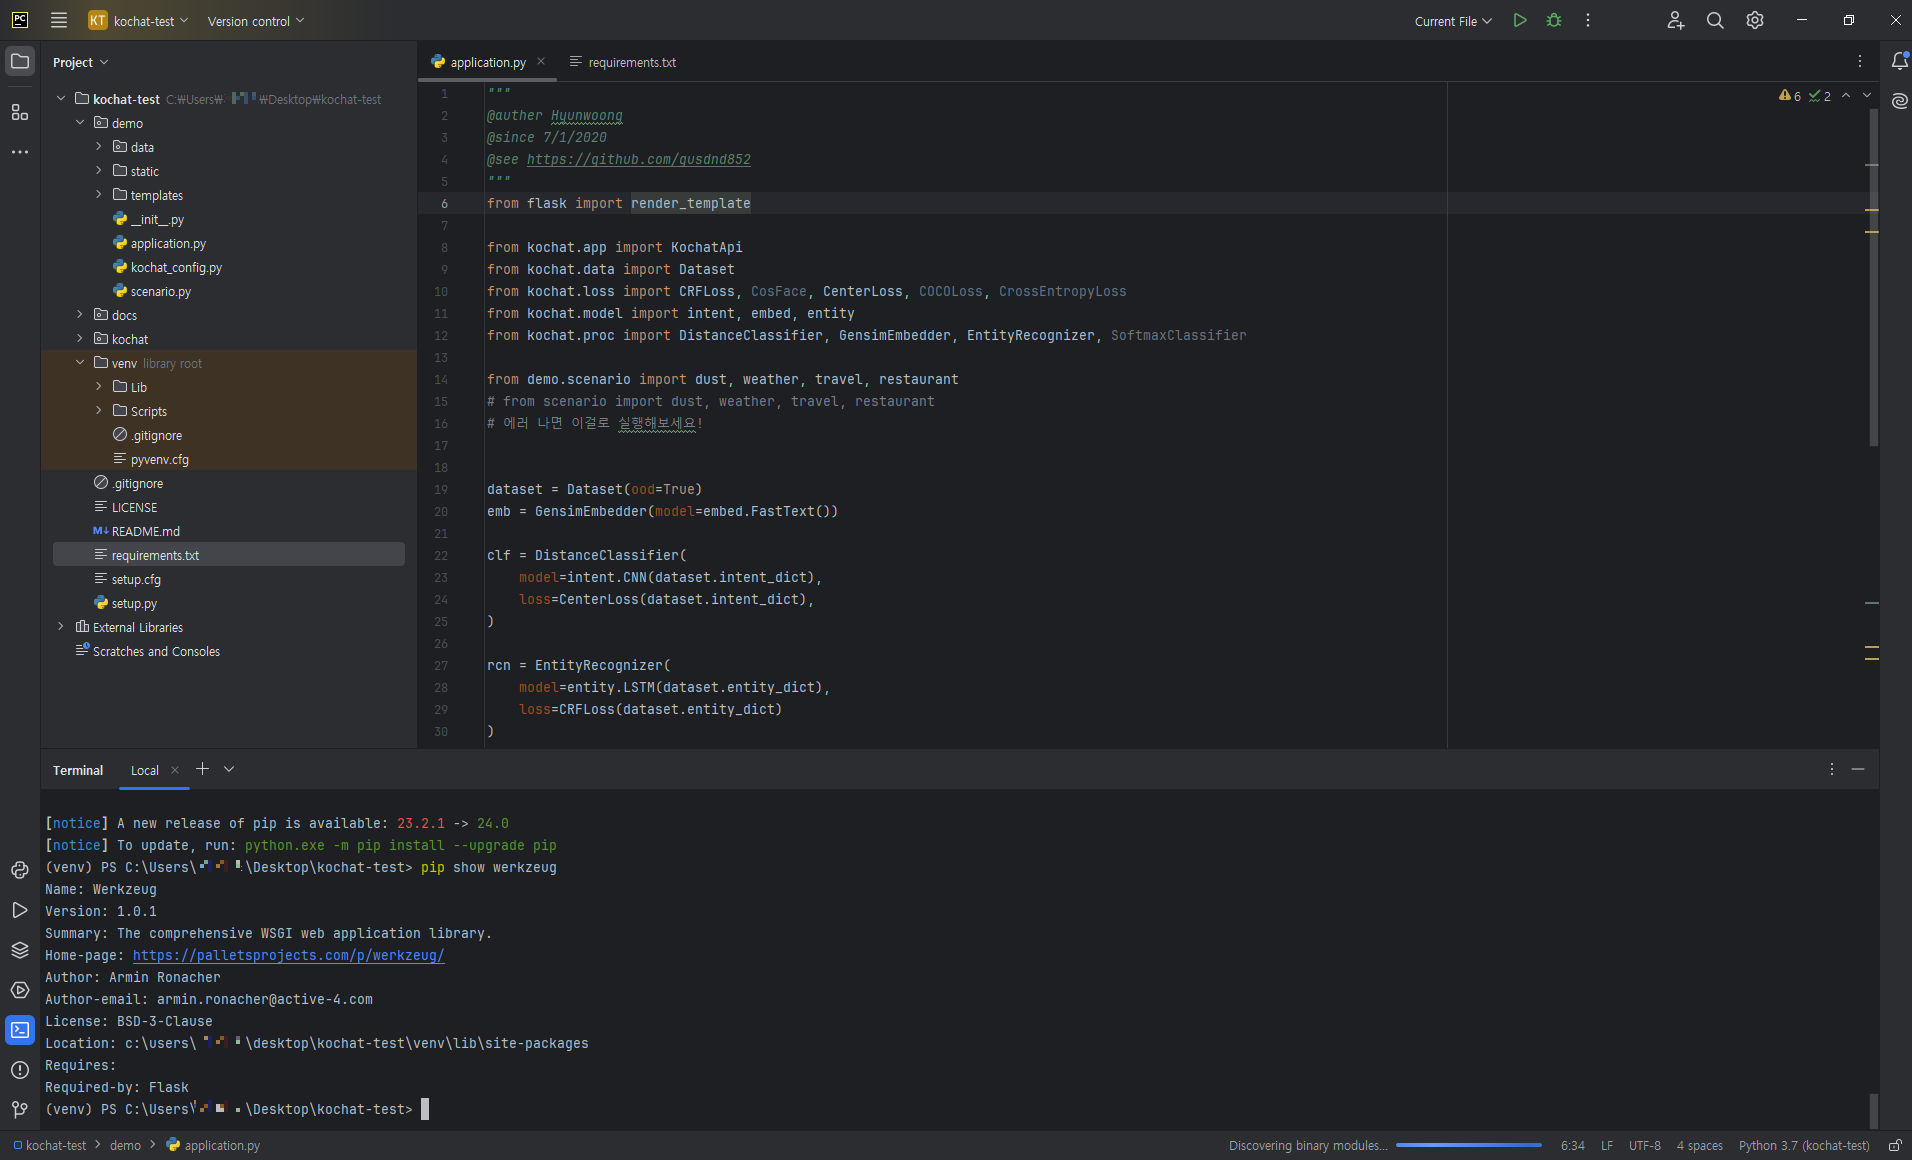Click the demo breadcrumb in the navigation bar

coord(125,1146)
